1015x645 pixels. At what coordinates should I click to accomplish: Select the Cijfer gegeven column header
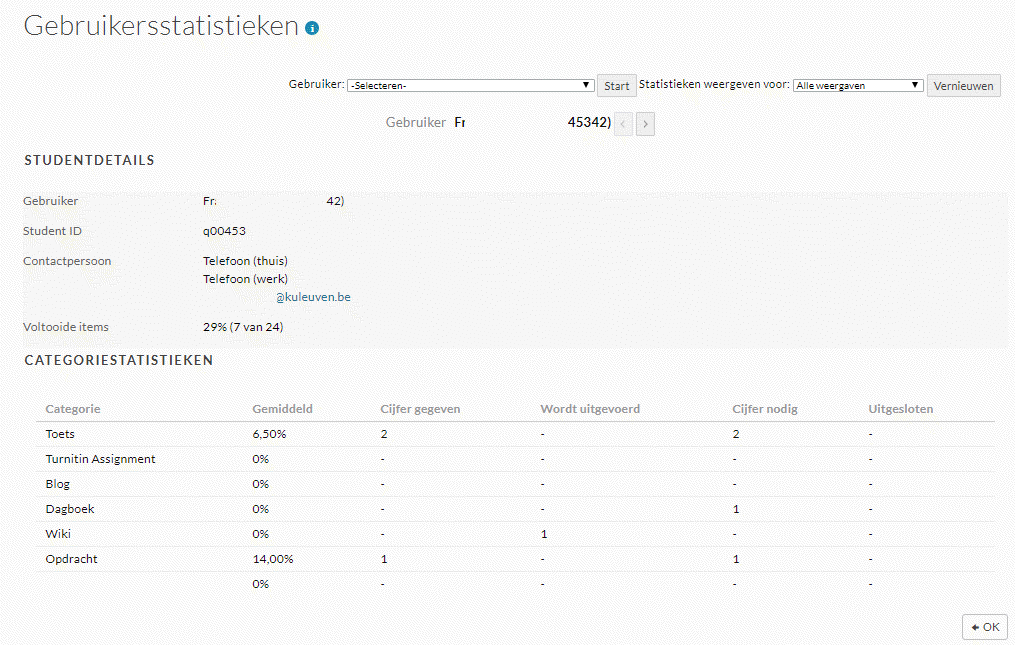coord(420,409)
